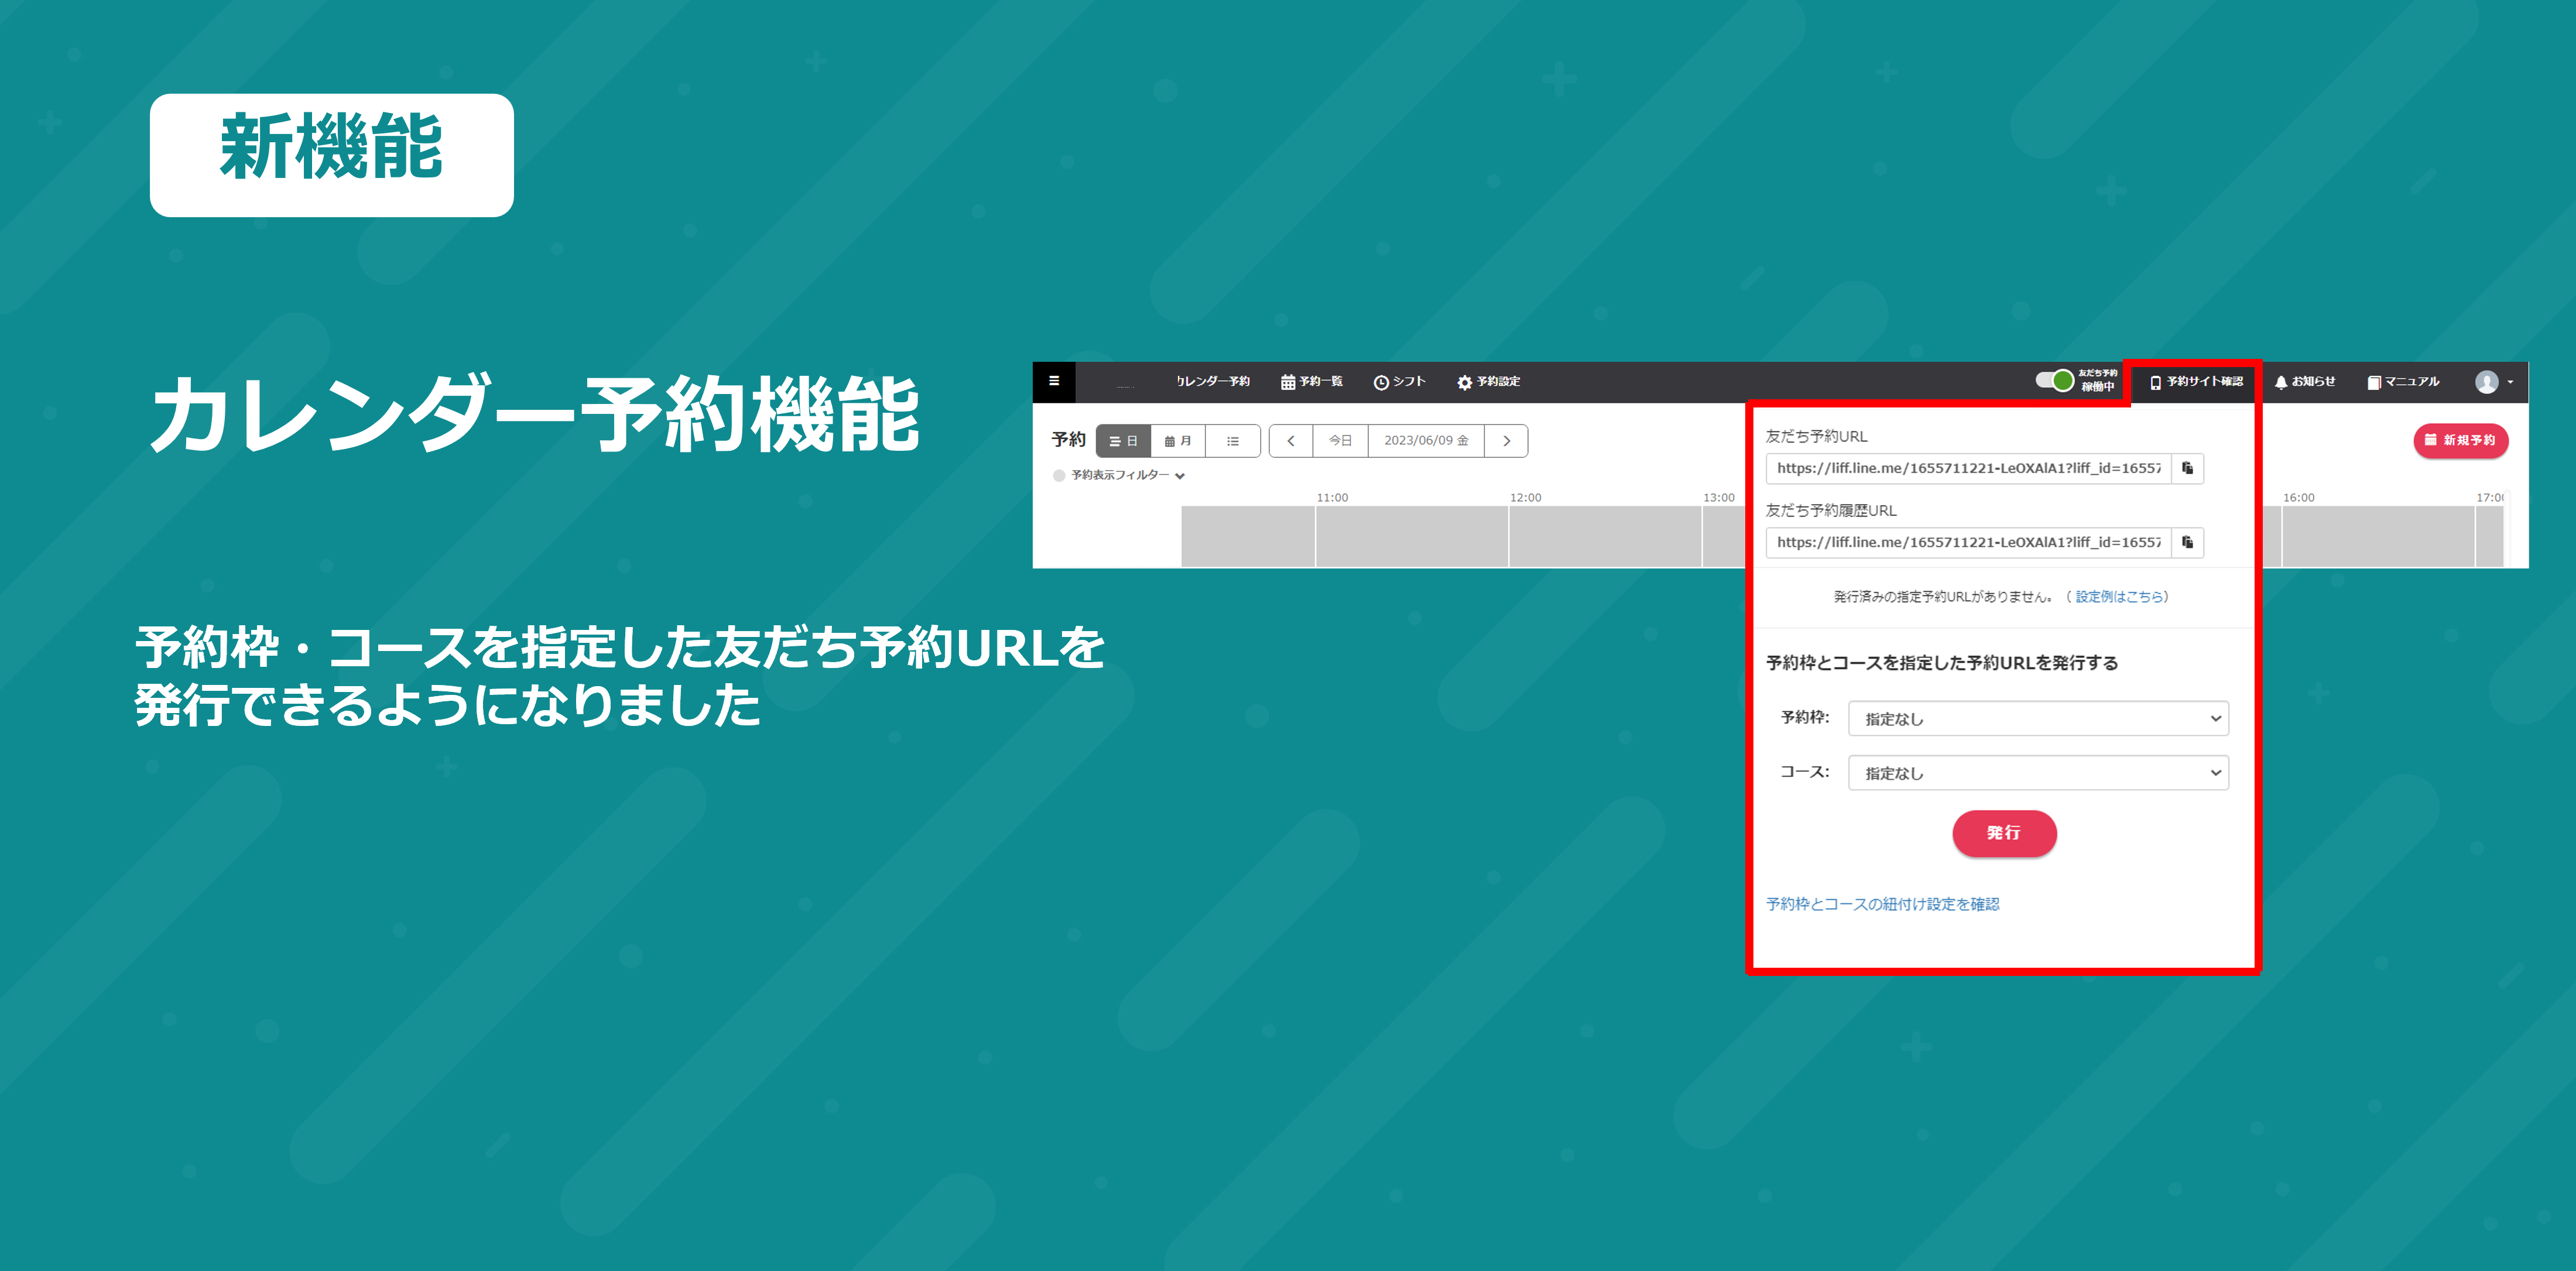Go to the previous day arrow
The height and width of the screenshot is (1271, 2576).
coord(1291,441)
